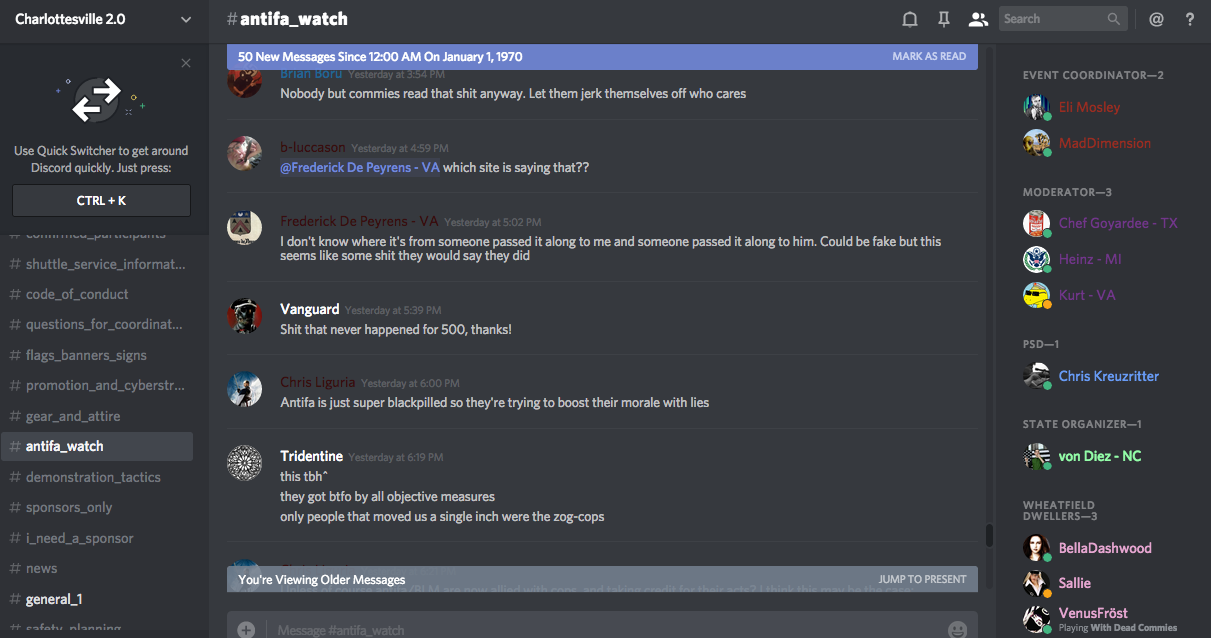The image size is (1211, 638).
Task: Click search magnifier icon
Action: tap(1114, 19)
